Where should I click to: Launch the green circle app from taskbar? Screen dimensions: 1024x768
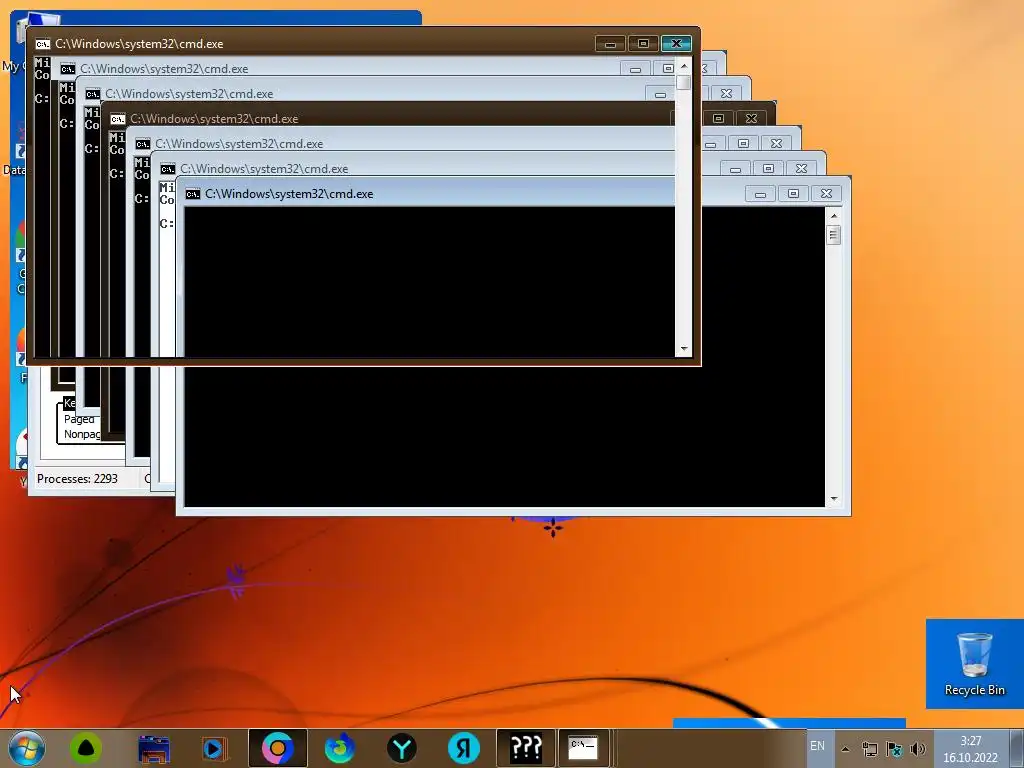tap(86, 748)
